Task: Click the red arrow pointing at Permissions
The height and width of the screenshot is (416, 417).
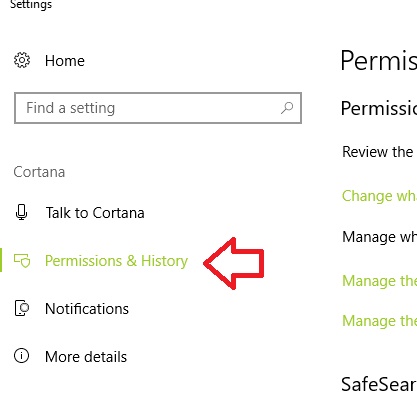Action: pos(234,263)
